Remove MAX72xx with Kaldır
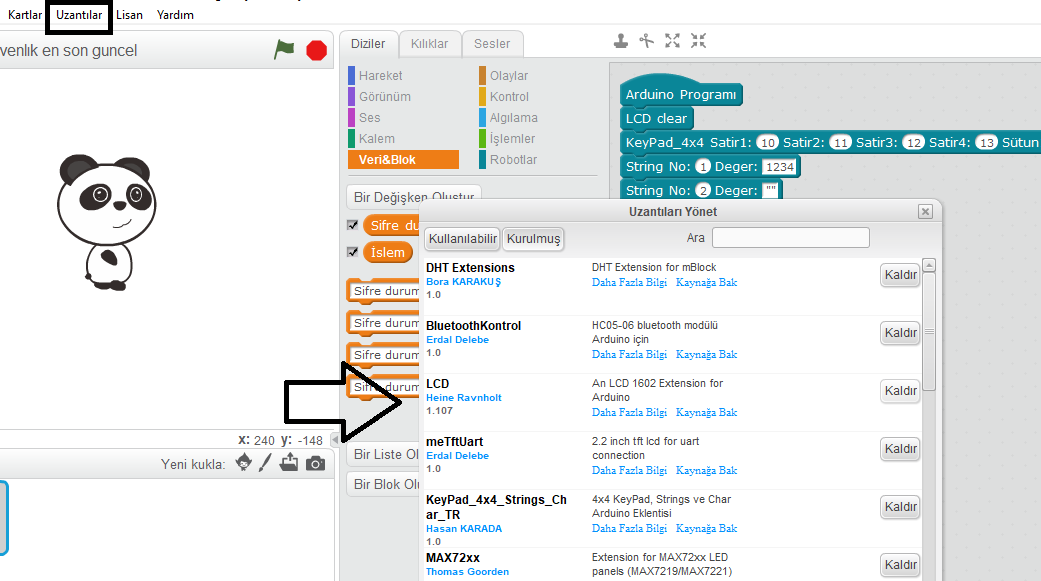 [x=900, y=565]
